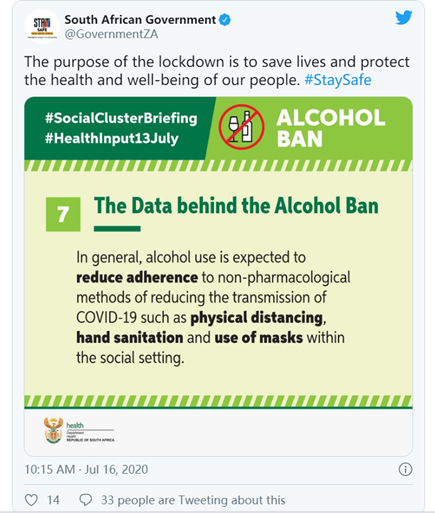Click the tweet's opening text about lockdown
Viewport: 435px width, 513px height.
[217, 71]
